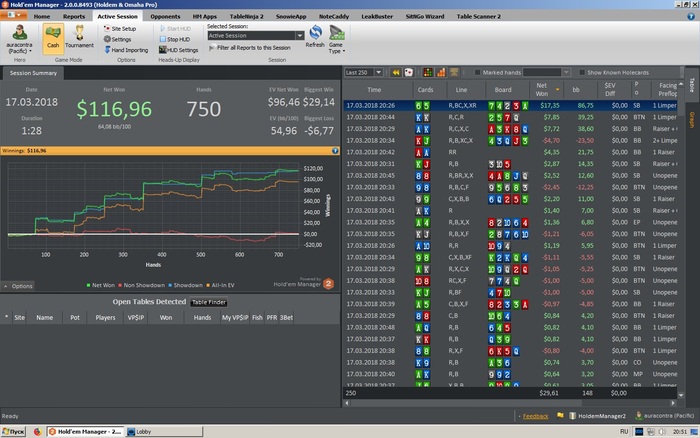Click the colored grid view icon
700x438 pixels.
point(428,72)
